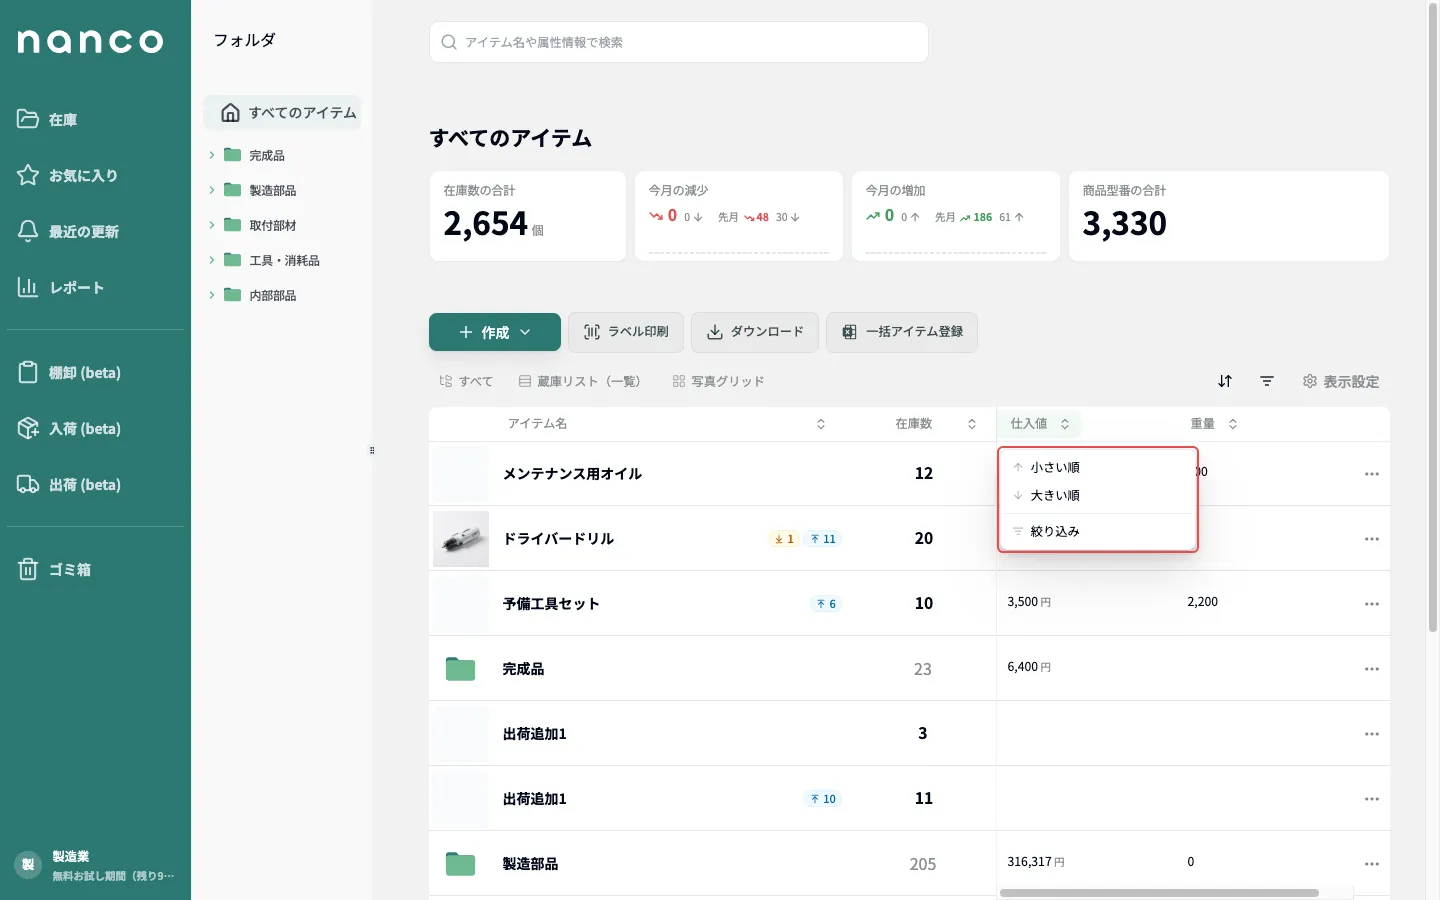Click ラベル印刷 button
This screenshot has height=900, width=1440.
pos(626,332)
